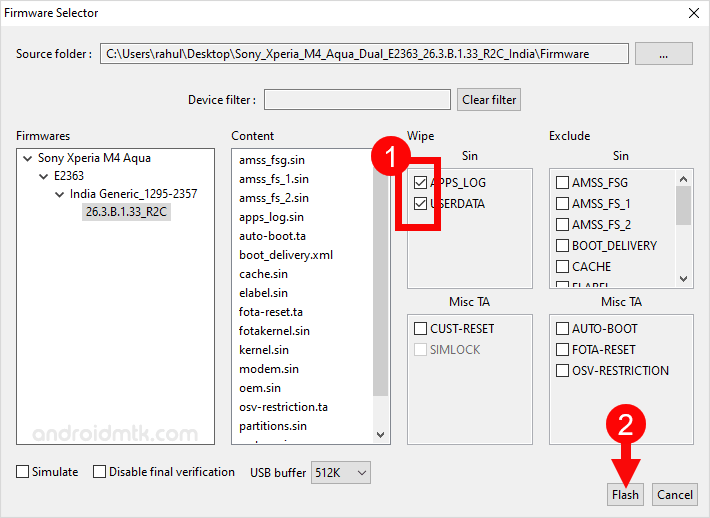Tick the CACHE exclude checkbox
Viewport: 710px width, 518px height.
coord(562,266)
